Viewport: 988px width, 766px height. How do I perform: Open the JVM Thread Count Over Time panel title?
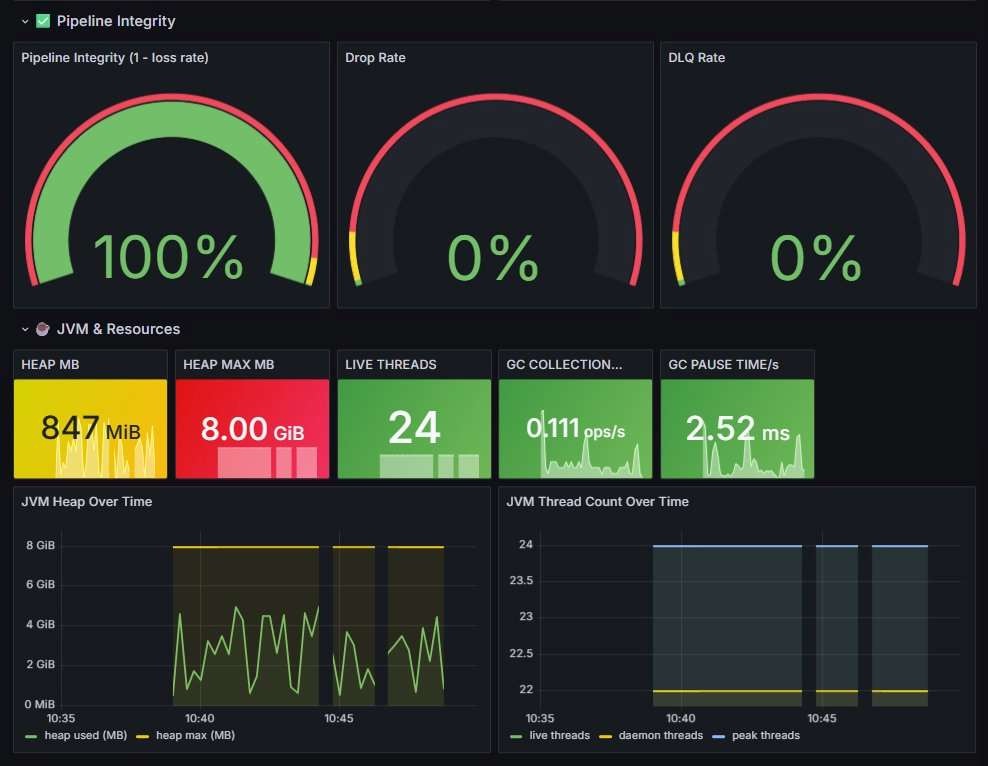click(x=597, y=501)
